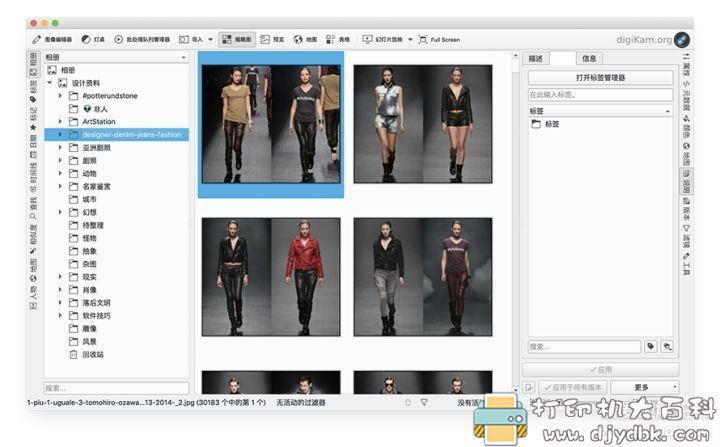Collapse the 设计资料 album tree node
Viewport: 720px width, 447px height.
tap(50, 83)
